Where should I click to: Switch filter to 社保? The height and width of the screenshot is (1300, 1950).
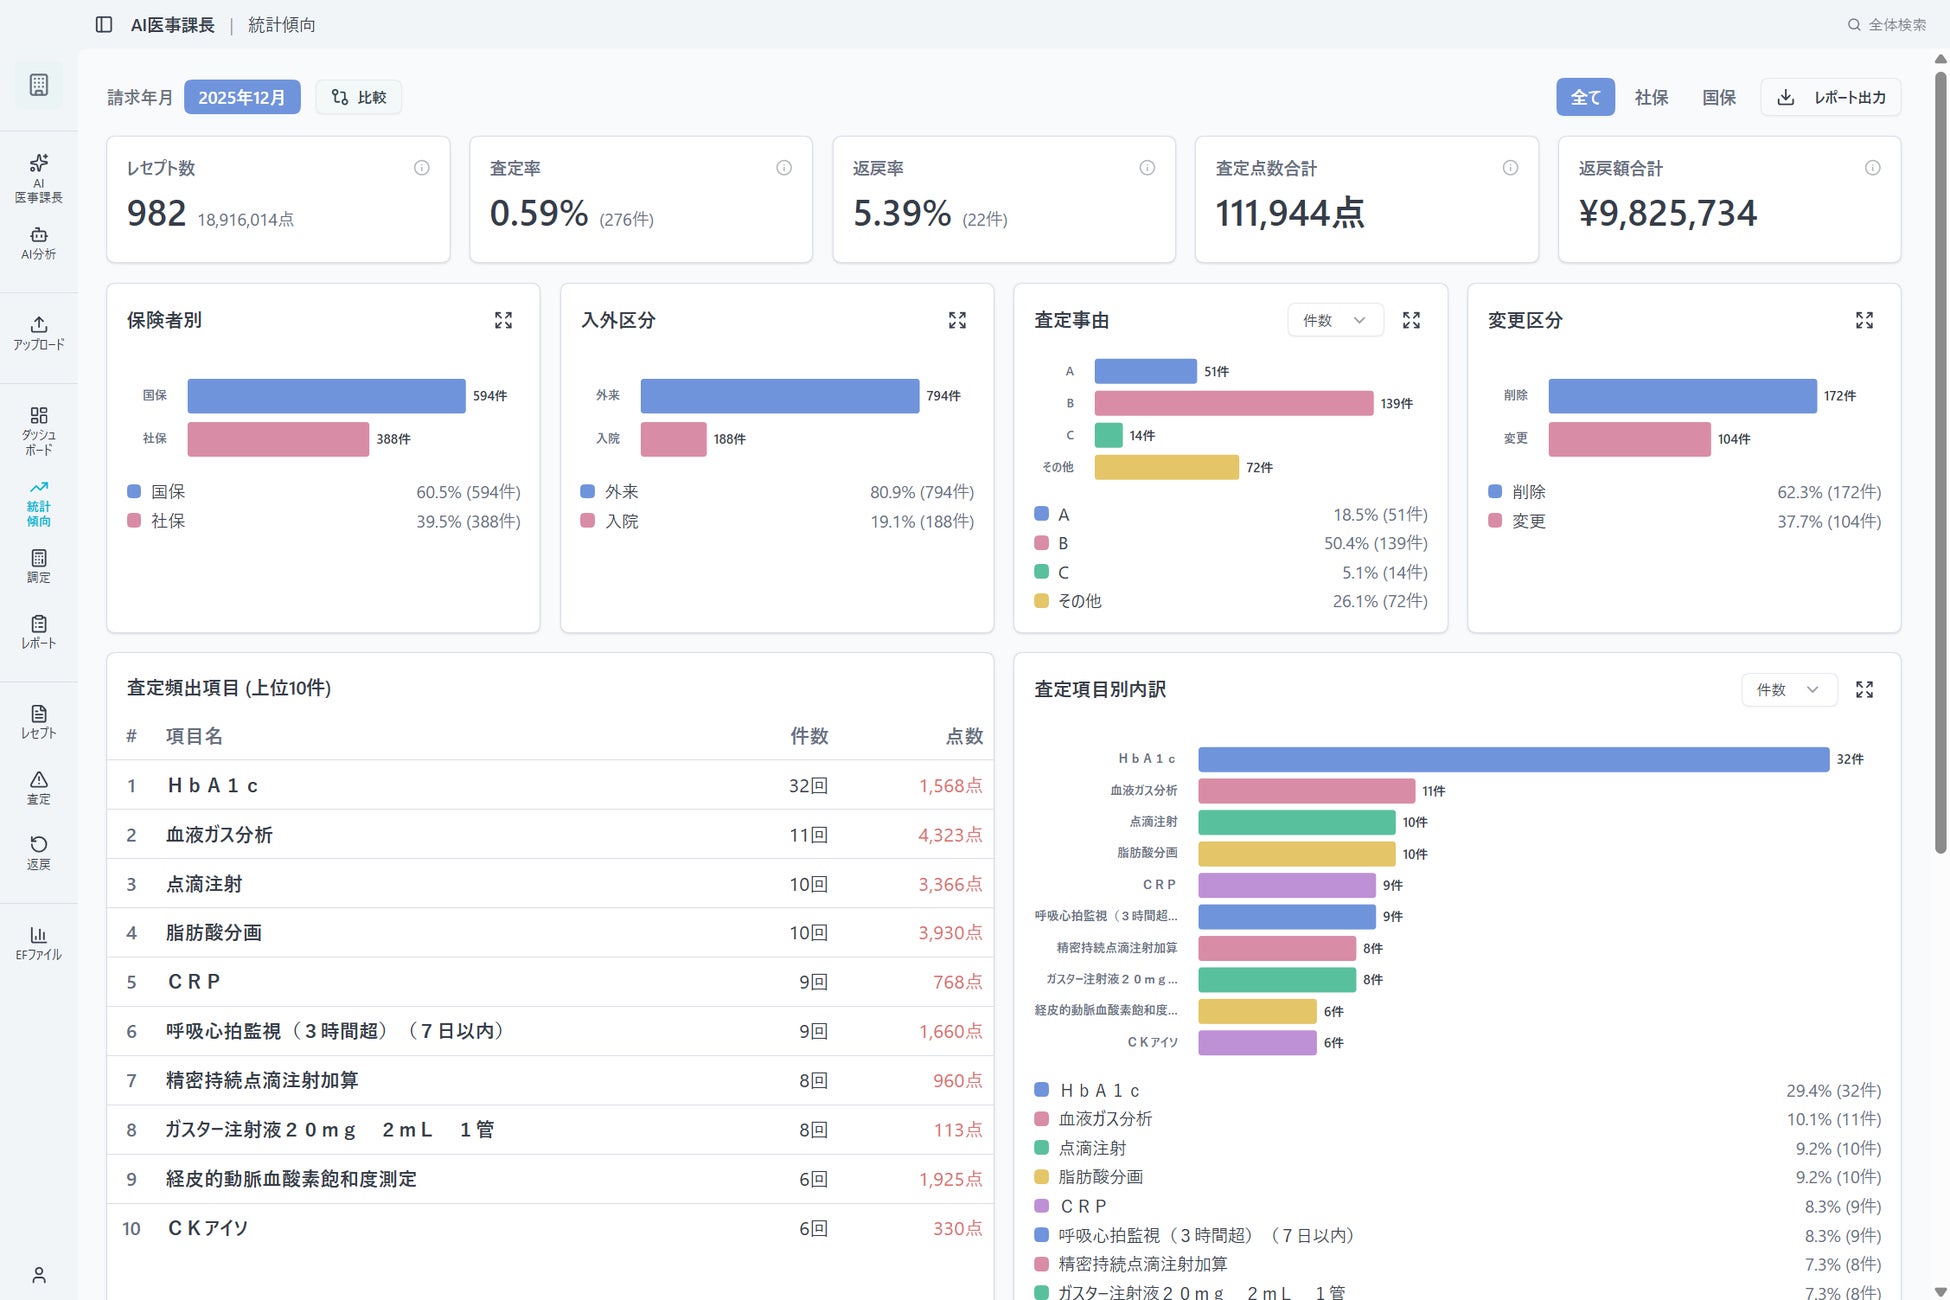click(x=1651, y=97)
